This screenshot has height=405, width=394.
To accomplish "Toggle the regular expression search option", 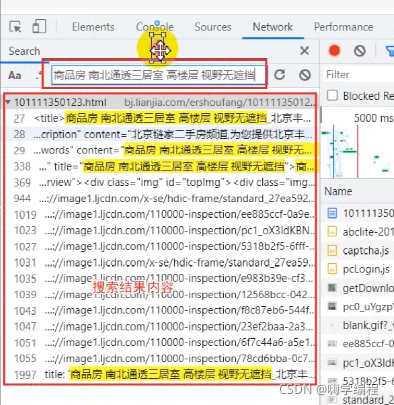I will 39,75.
